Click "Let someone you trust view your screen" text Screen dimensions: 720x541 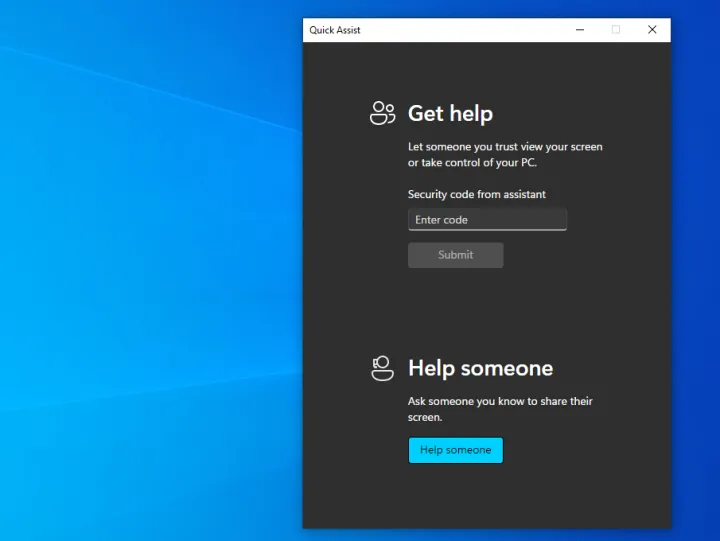tap(505, 147)
